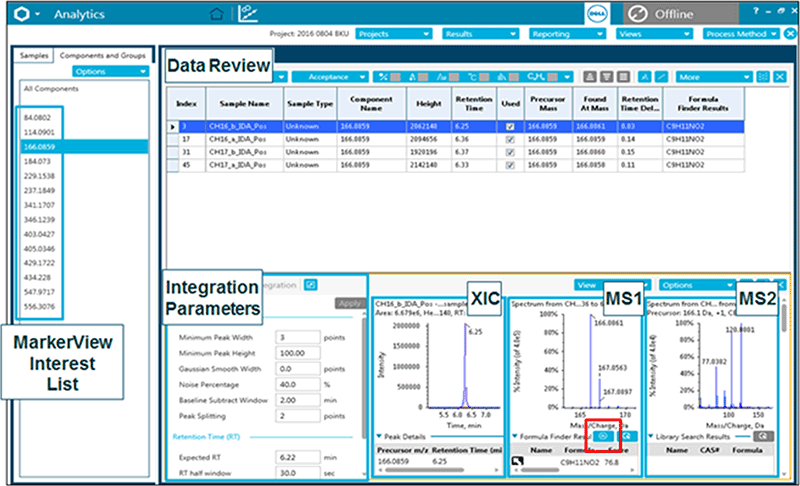The image size is (800, 486).
Task: Open the More dropdown
Action: point(714,77)
